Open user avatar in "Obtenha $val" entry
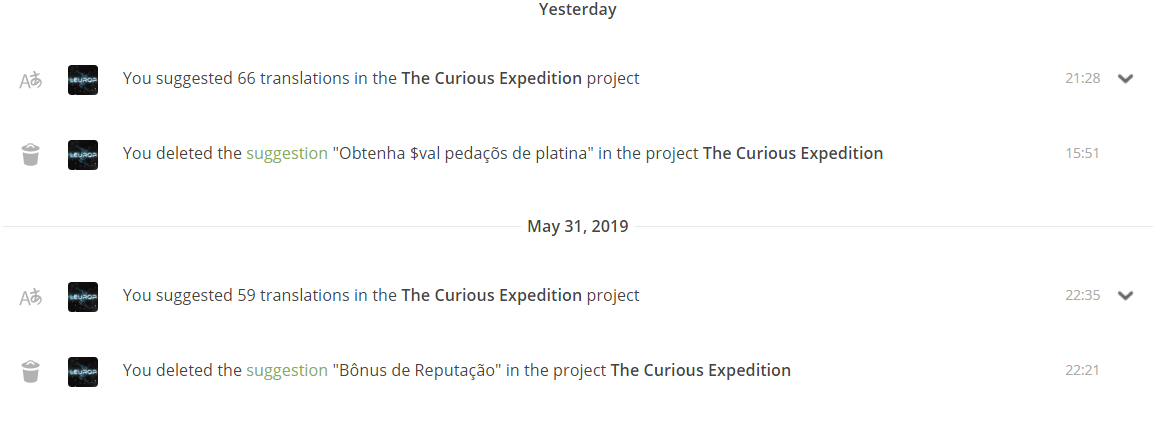Image resolution: width=1169 pixels, height=434 pixels. point(83,155)
